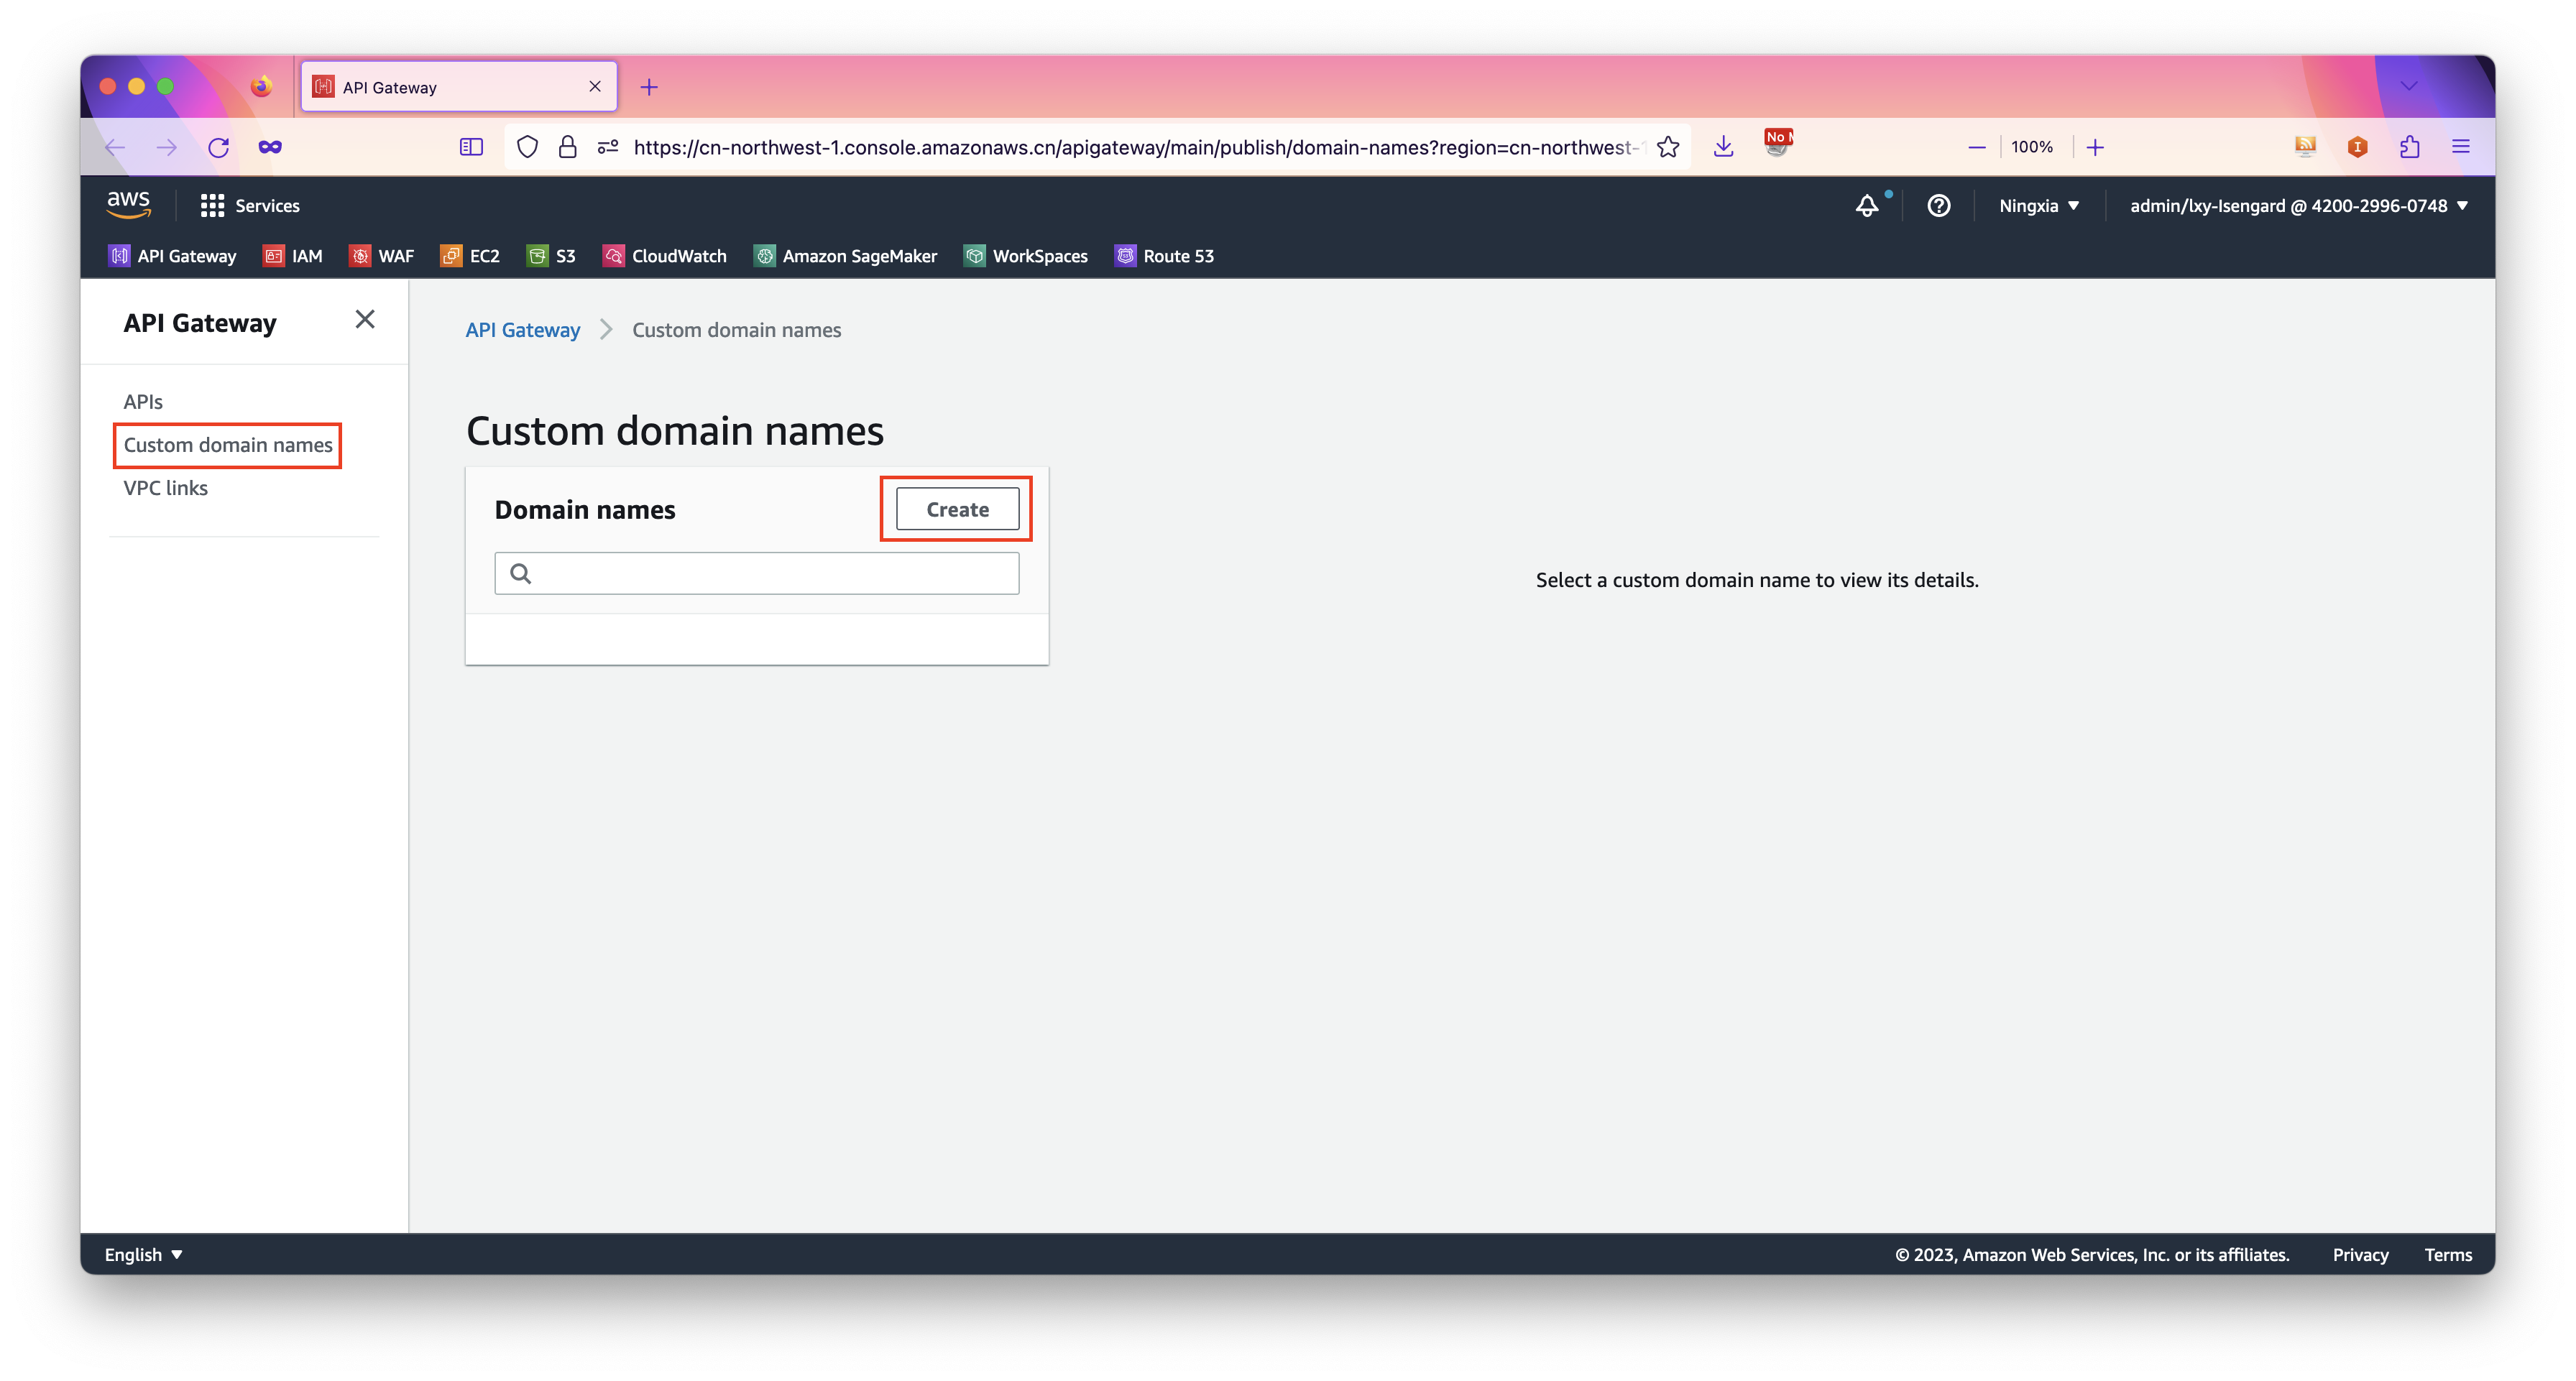Viewport: 2576px width, 1381px height.
Task: Expand the Ningxia region dropdown
Action: pyautogui.click(x=2038, y=206)
